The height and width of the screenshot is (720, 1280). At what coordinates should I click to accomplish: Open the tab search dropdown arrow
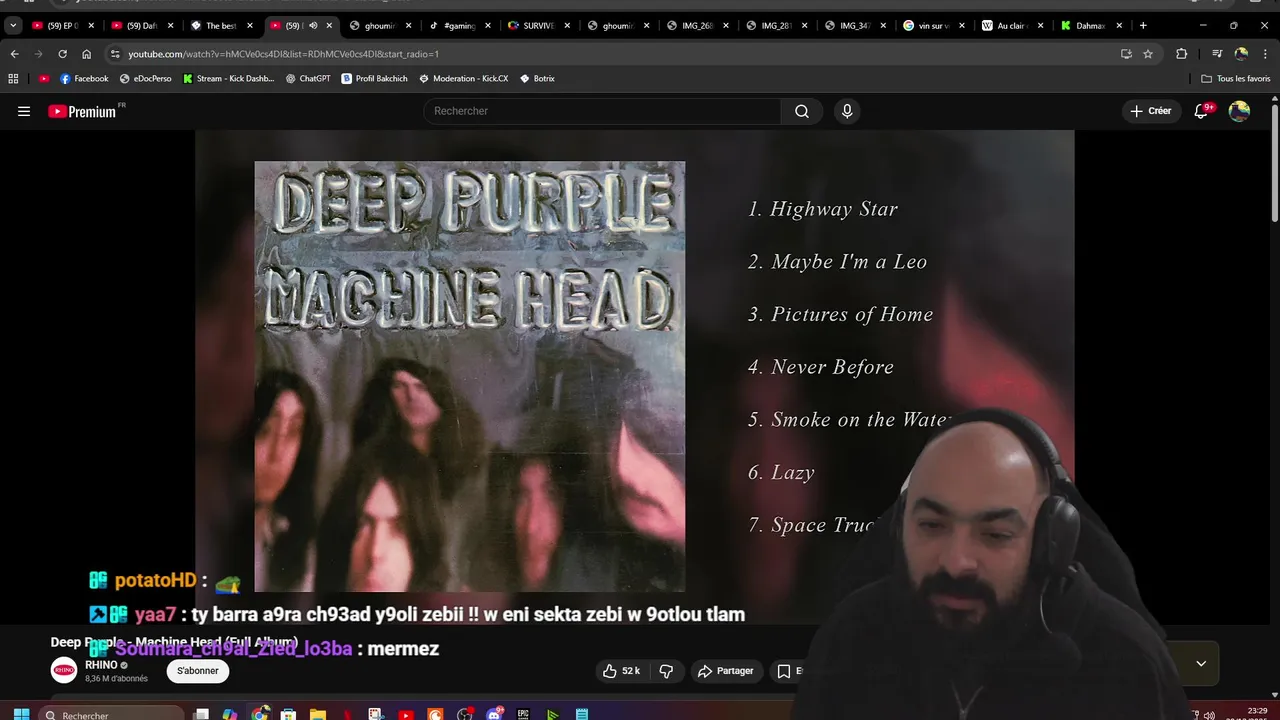pyautogui.click(x=13, y=26)
